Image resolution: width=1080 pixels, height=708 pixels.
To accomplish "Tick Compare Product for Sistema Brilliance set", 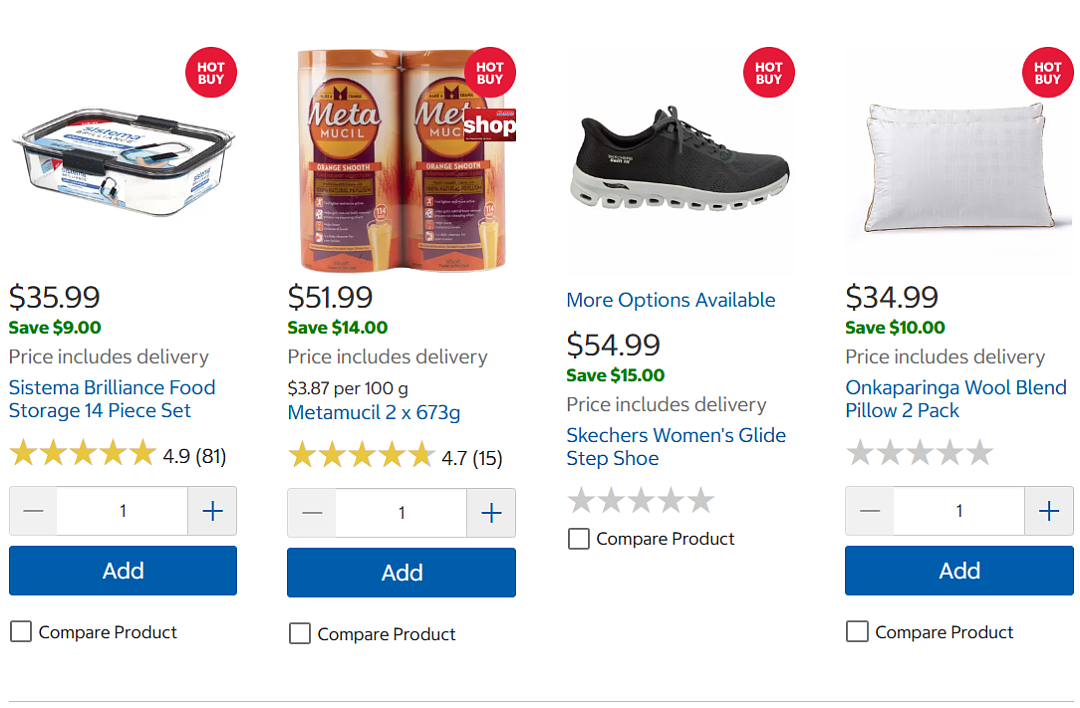I will pos(21,632).
